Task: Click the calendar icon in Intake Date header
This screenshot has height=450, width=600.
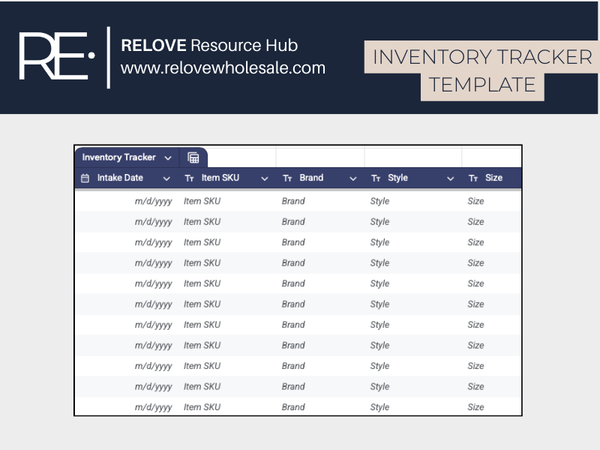Action: click(x=85, y=178)
